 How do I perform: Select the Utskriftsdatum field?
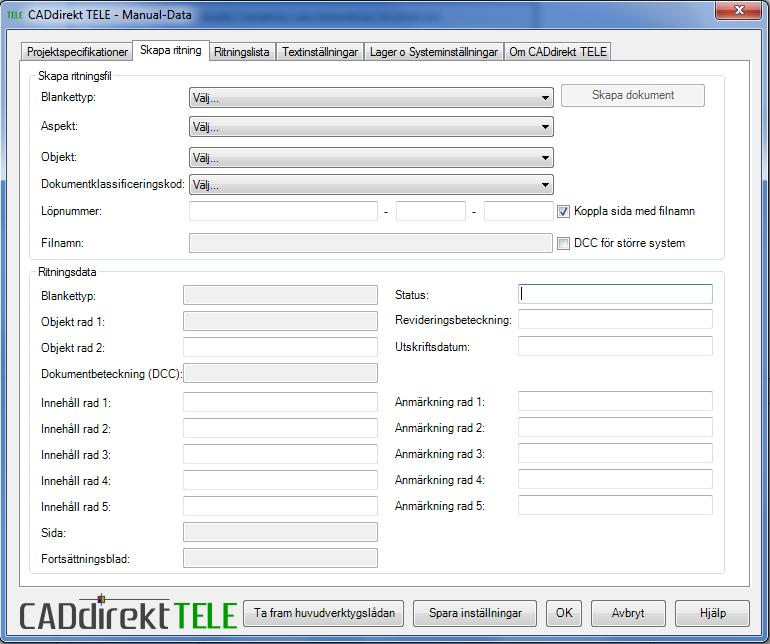[615, 346]
